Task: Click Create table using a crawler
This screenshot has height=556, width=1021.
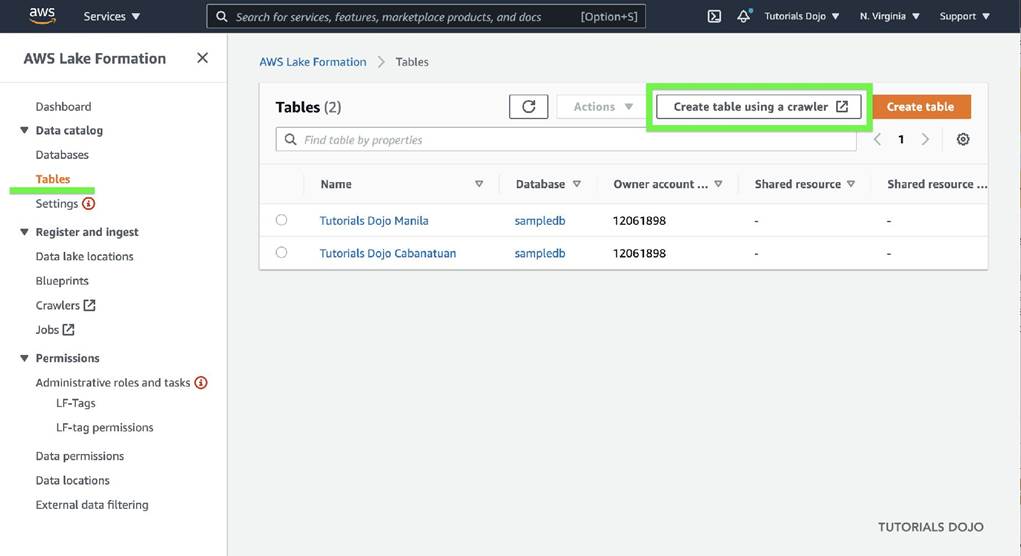Action: pyautogui.click(x=760, y=107)
